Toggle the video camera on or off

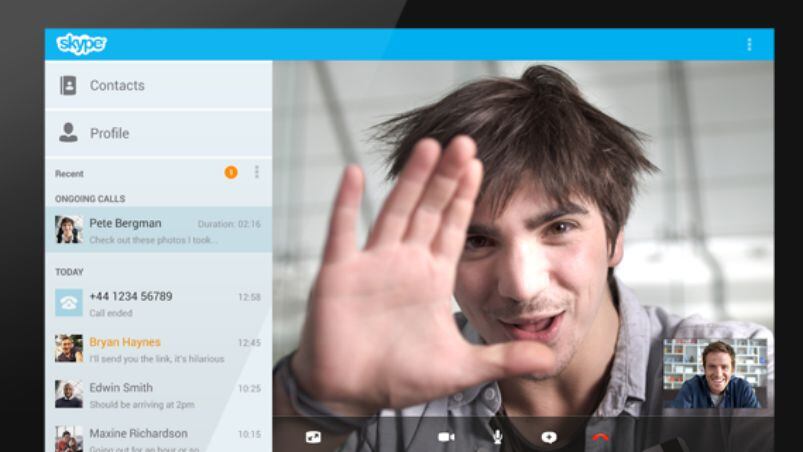pyautogui.click(x=446, y=437)
